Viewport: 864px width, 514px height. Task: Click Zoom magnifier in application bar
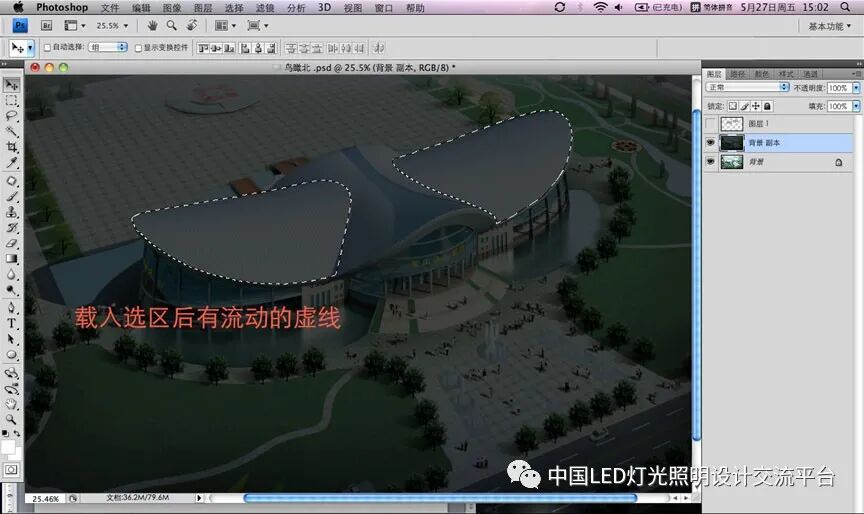[172, 25]
